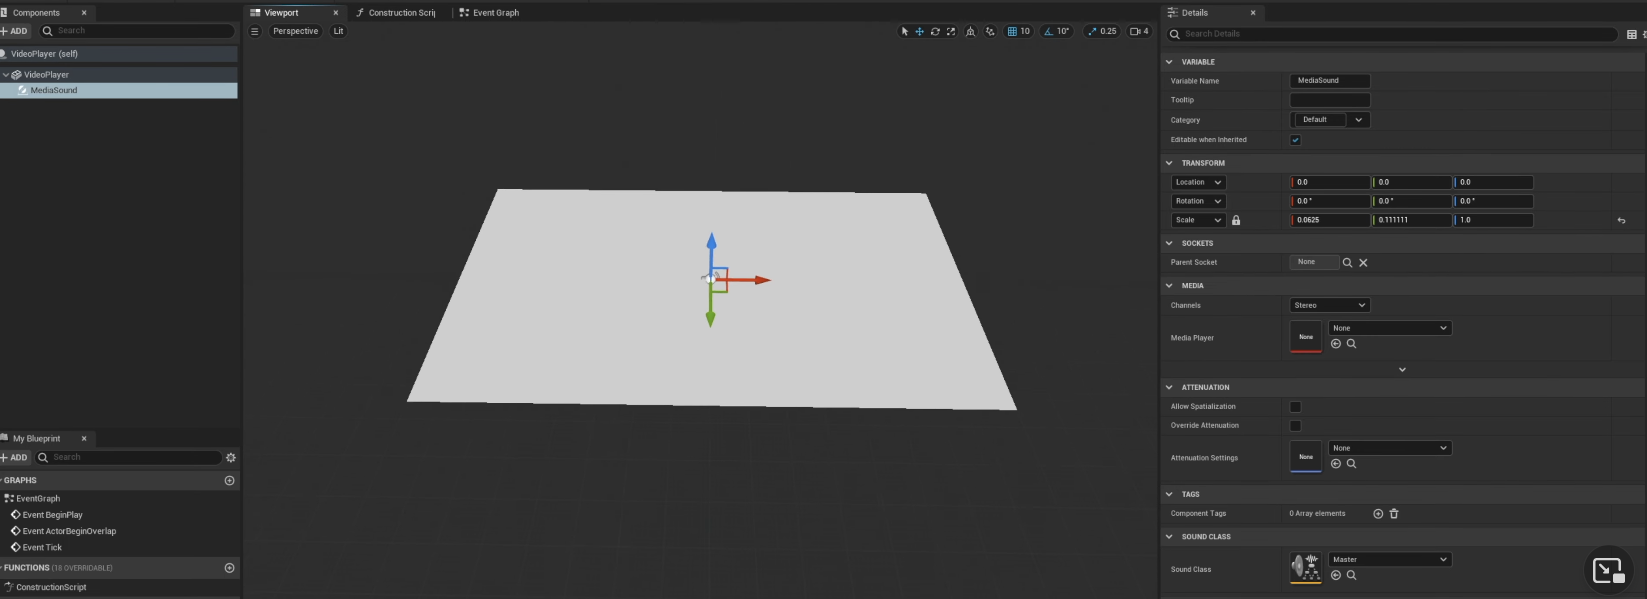The image size is (1647, 599).
Task: Select the translate (move) tool in viewport toolbar
Action: (919, 31)
